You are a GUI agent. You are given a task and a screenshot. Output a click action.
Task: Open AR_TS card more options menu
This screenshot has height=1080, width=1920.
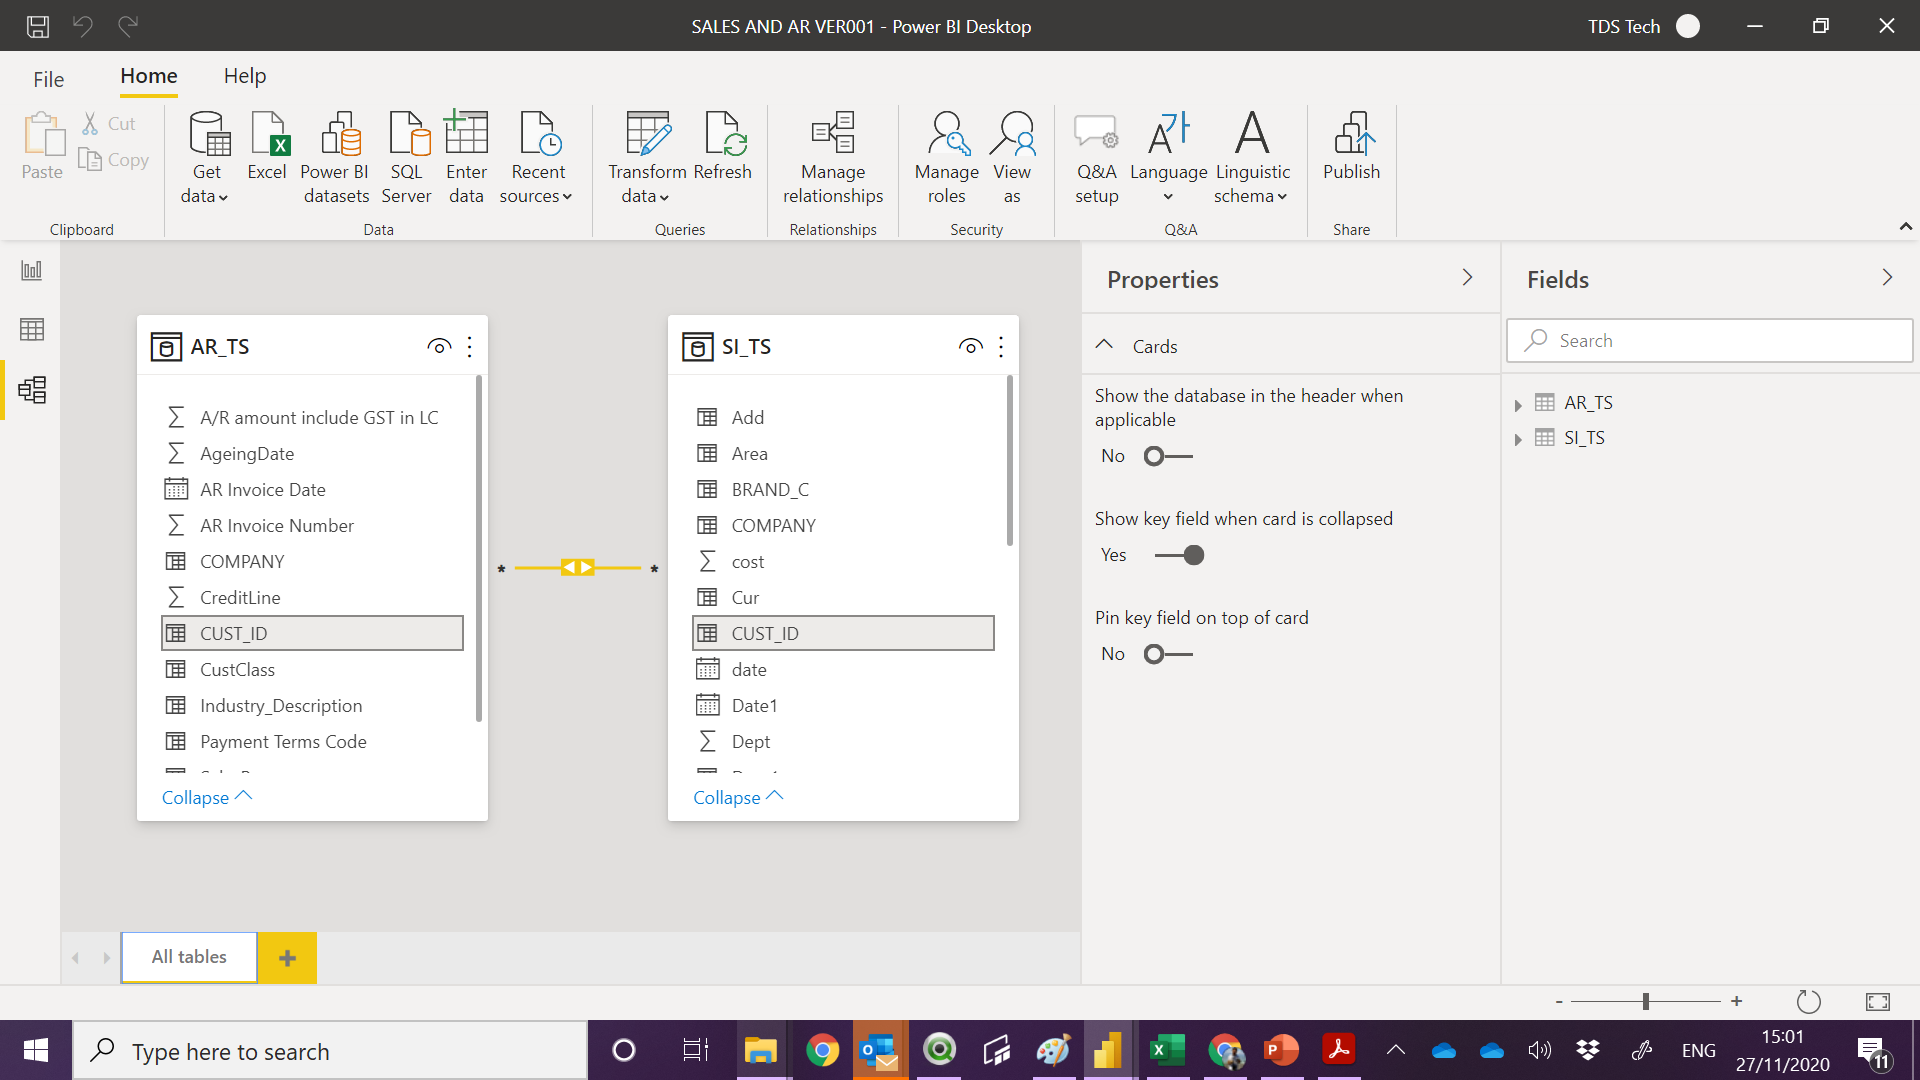coord(470,347)
